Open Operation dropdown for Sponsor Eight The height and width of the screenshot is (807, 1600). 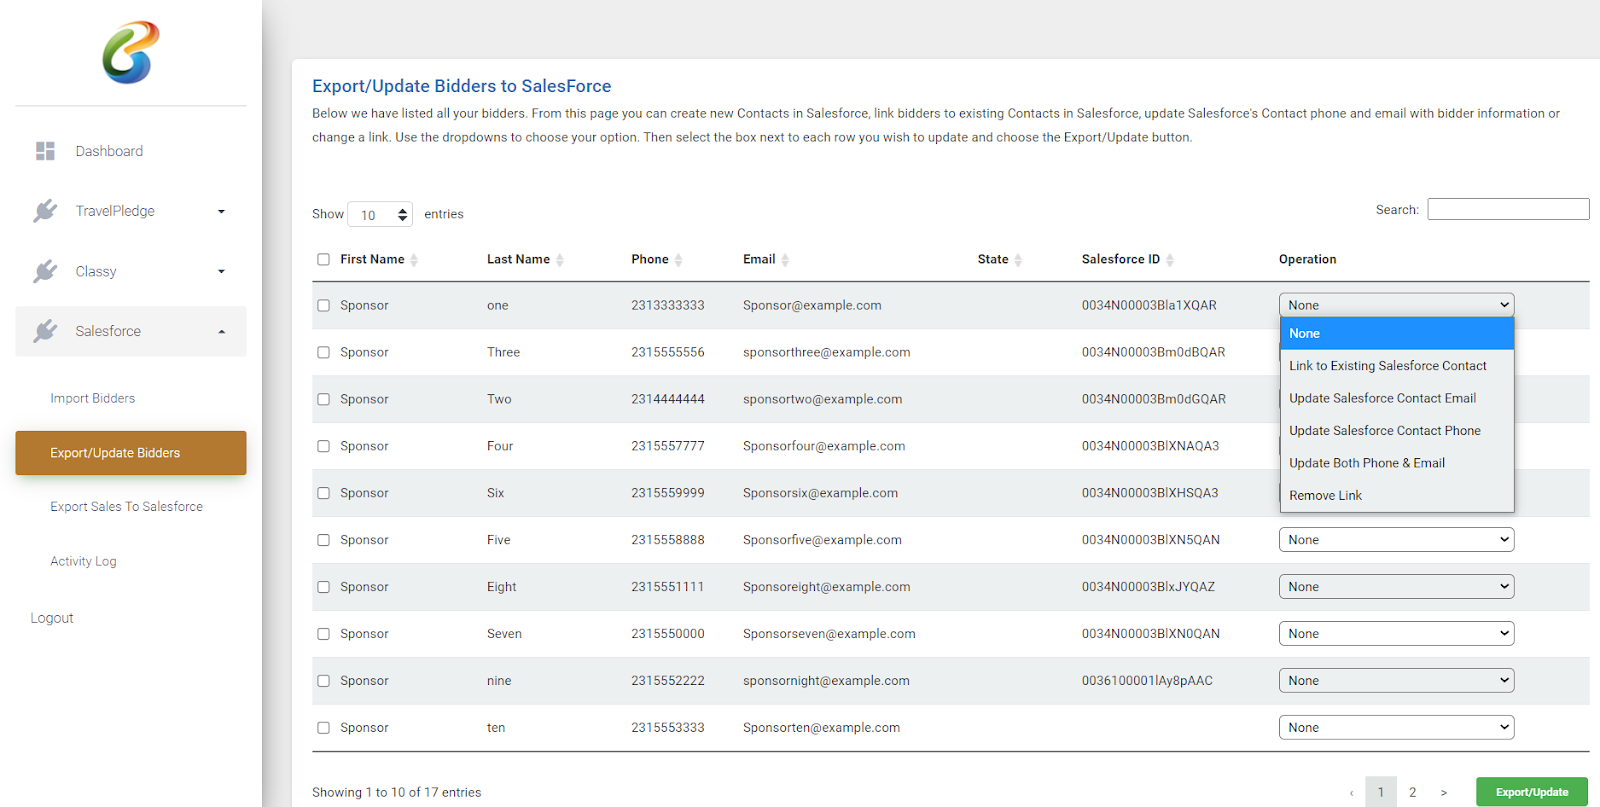(1396, 587)
